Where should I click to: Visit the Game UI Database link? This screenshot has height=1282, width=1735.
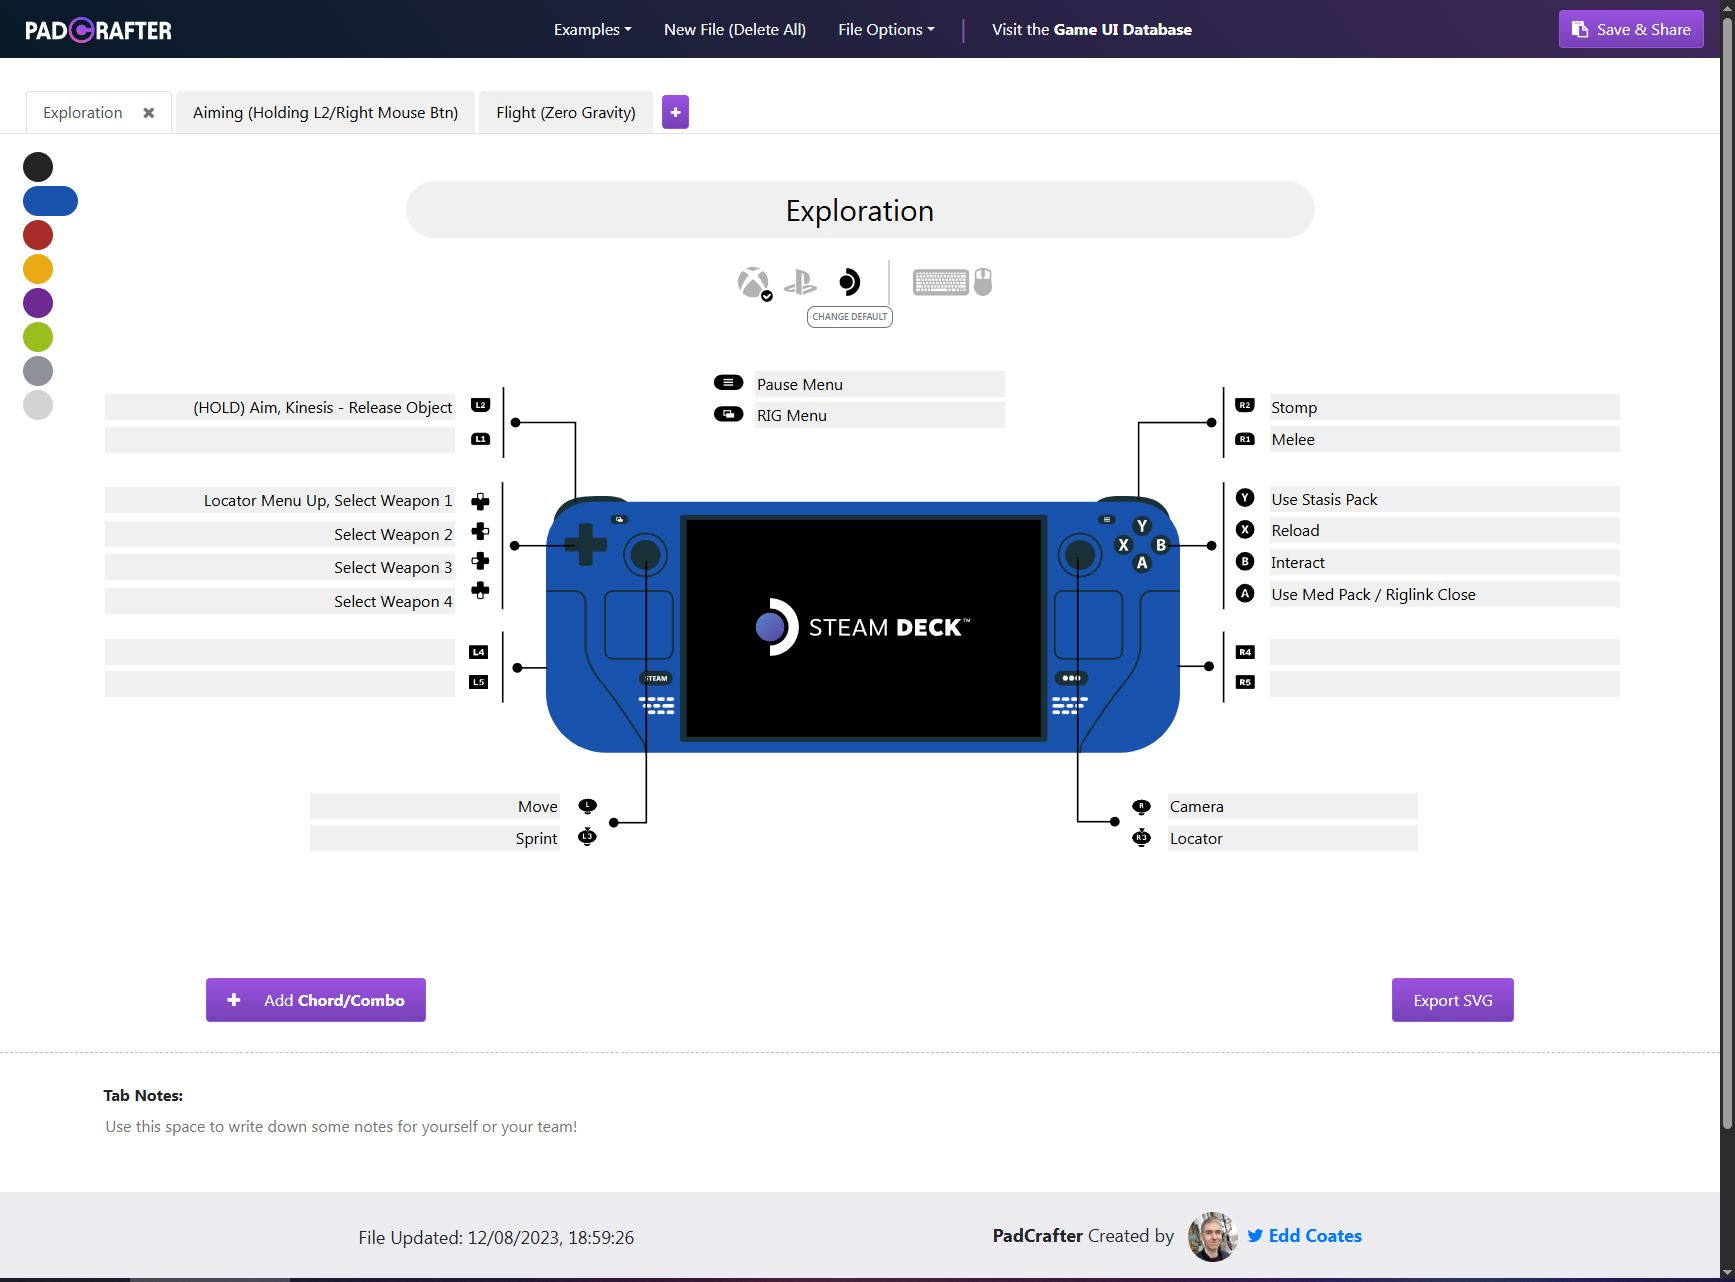[1091, 30]
